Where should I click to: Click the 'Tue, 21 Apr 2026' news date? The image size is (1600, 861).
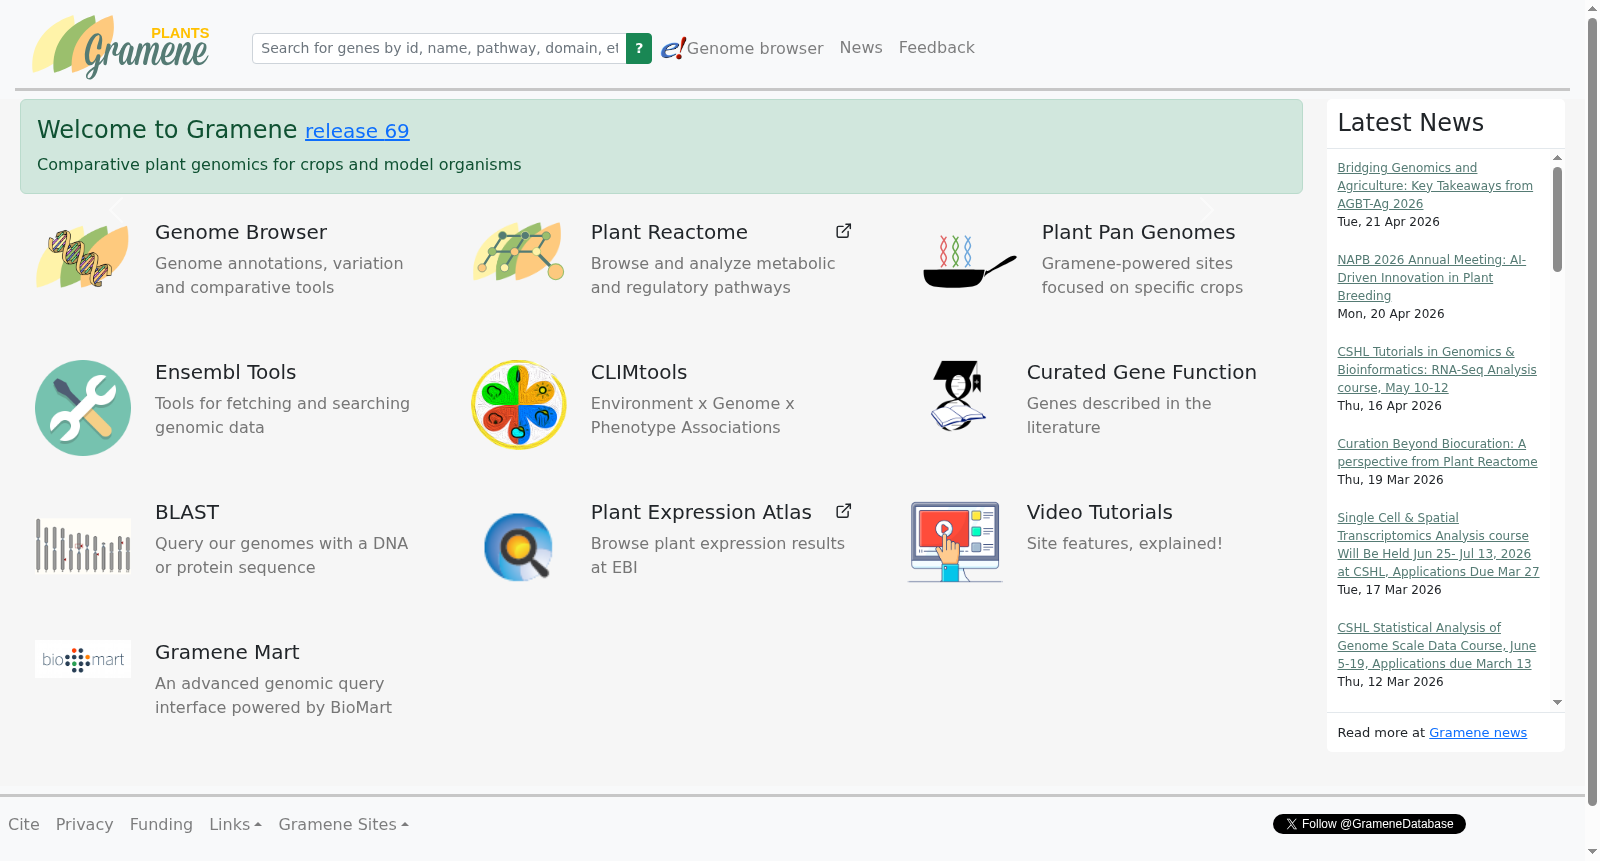point(1388,222)
